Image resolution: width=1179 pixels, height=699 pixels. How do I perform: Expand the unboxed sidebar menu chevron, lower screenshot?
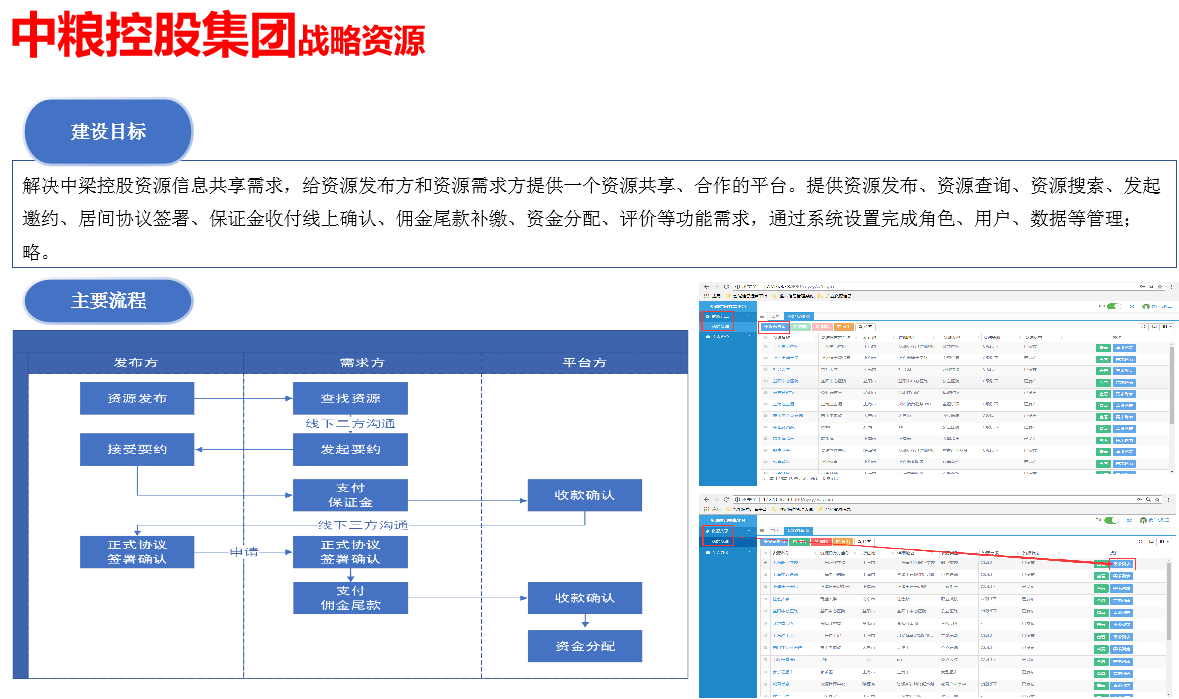(749, 552)
